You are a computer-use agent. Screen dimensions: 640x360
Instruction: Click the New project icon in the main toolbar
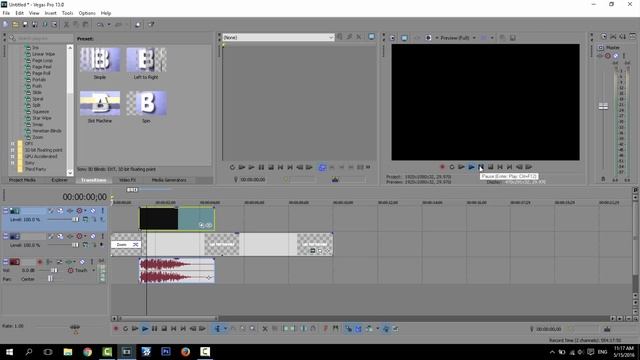tap(5, 24)
